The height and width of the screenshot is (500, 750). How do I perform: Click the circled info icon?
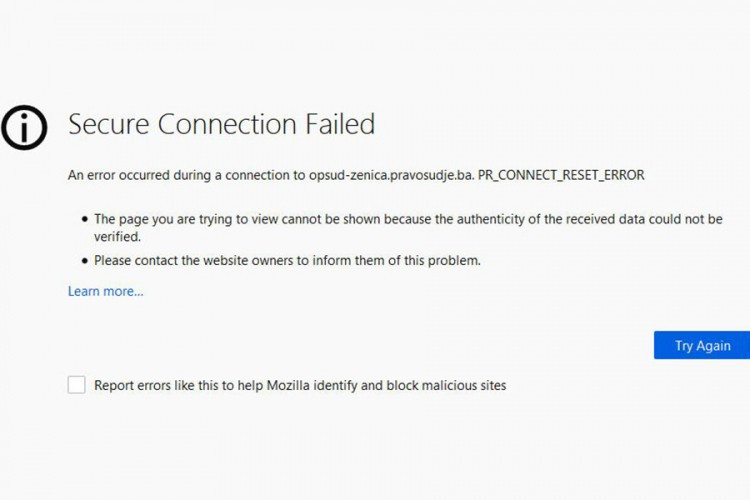(x=25, y=126)
